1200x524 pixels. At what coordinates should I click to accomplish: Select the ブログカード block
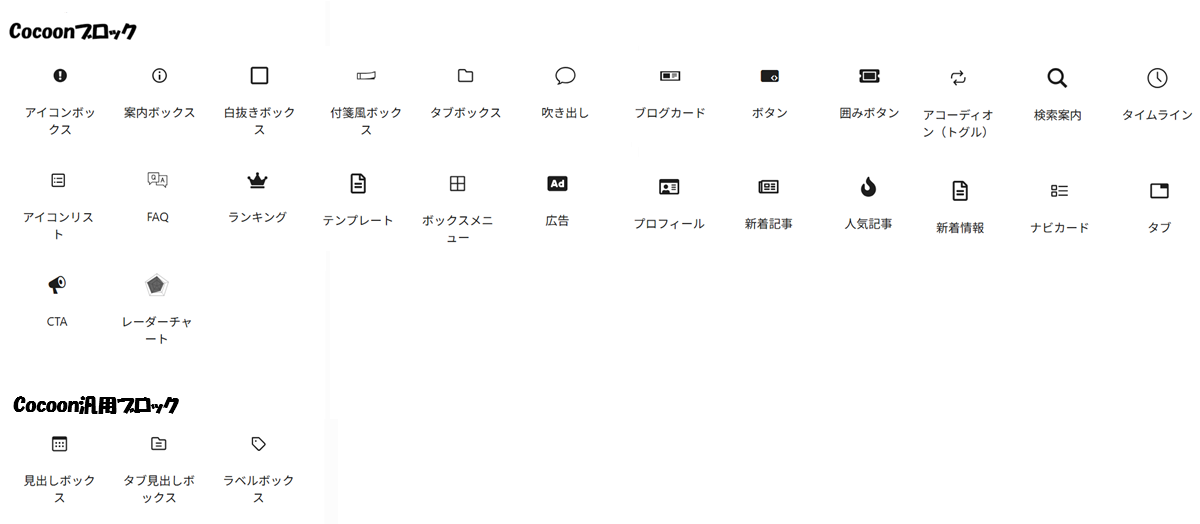pos(669,76)
